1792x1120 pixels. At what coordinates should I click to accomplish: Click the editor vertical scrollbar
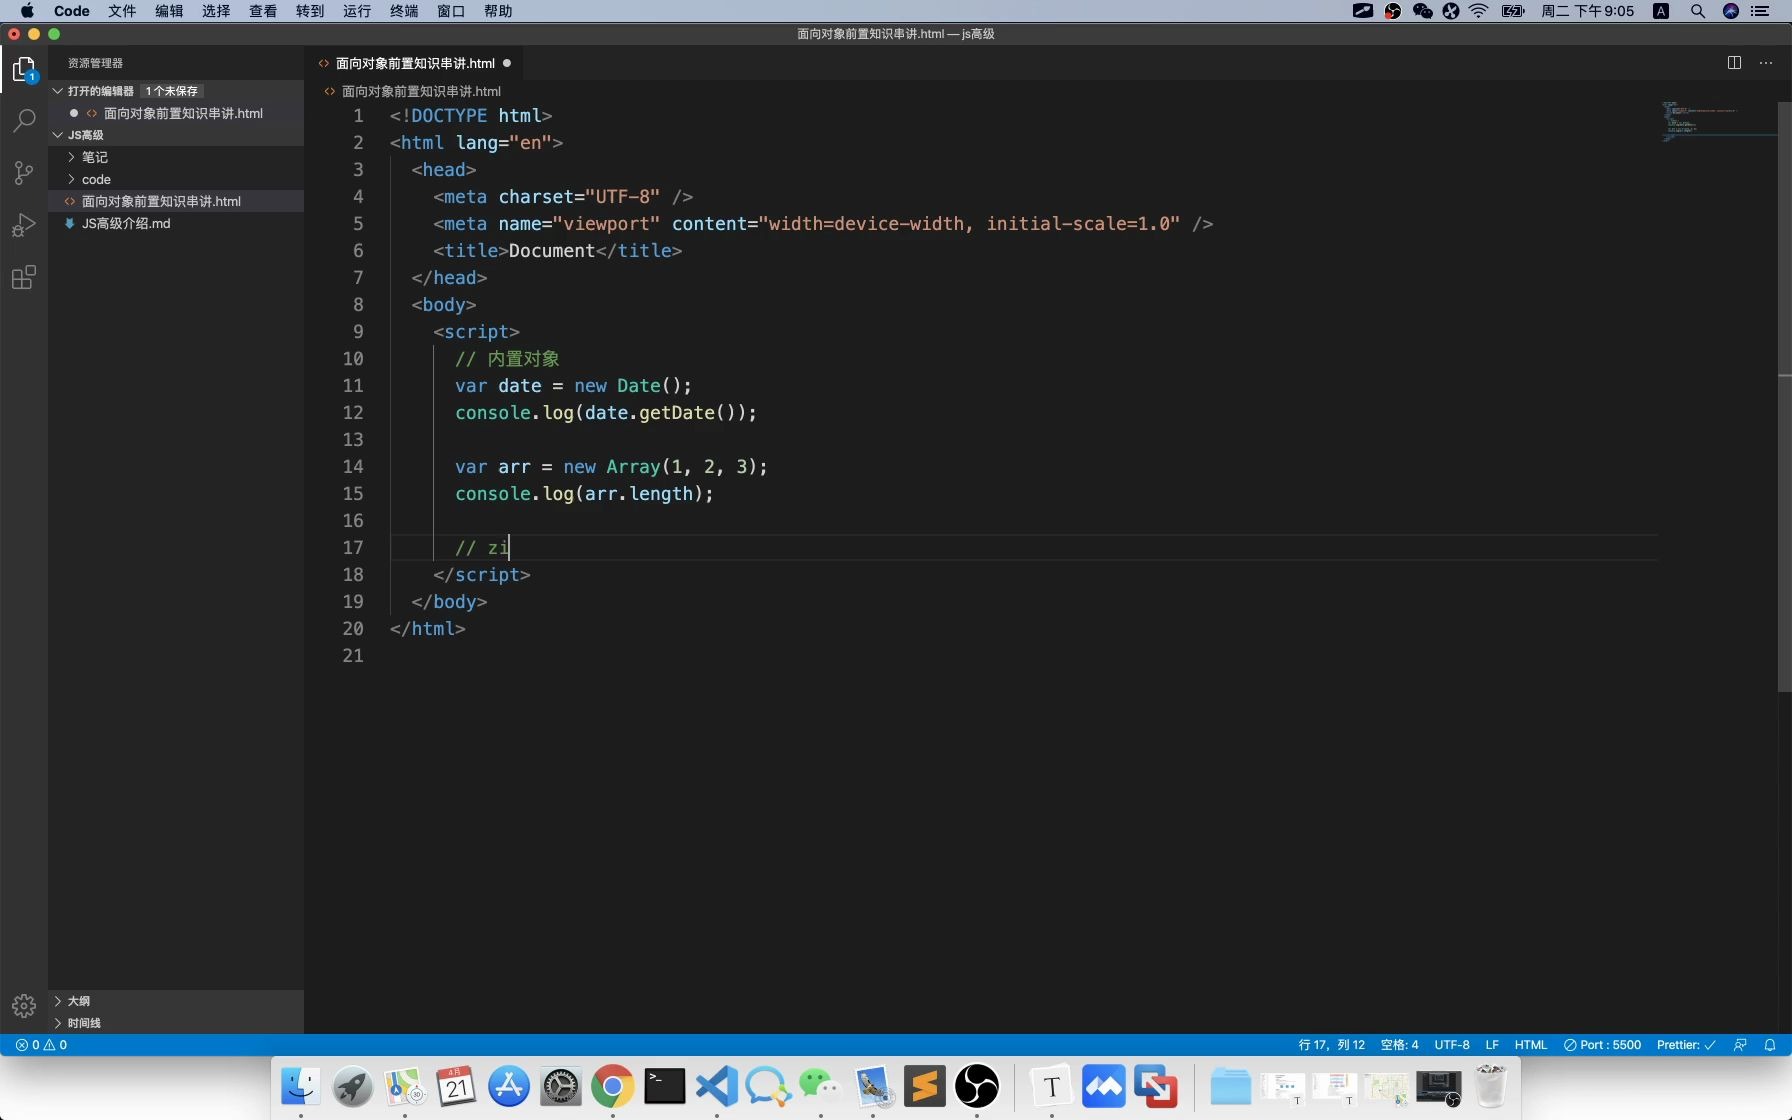tap(1785, 396)
